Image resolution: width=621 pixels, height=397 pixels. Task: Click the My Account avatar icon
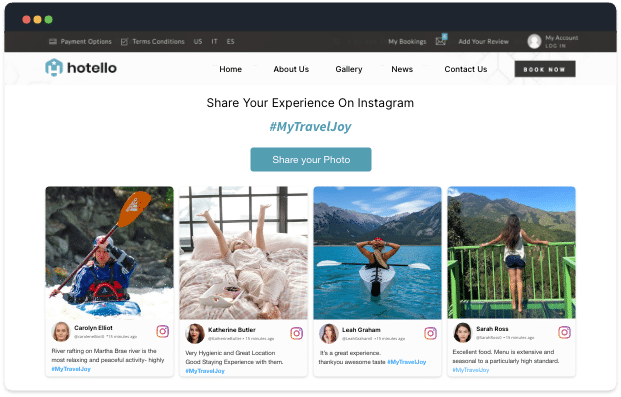coord(534,41)
